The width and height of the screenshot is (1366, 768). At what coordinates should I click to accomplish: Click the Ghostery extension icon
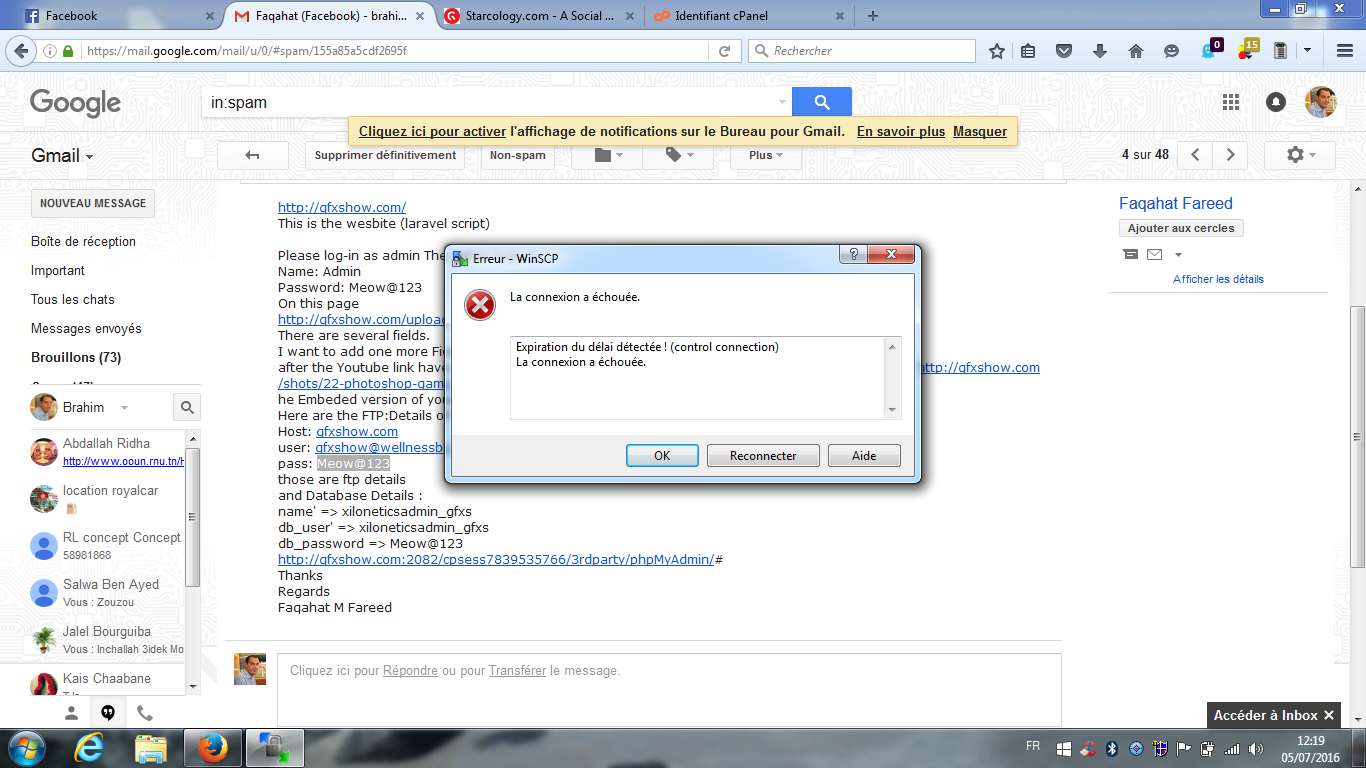click(1210, 50)
